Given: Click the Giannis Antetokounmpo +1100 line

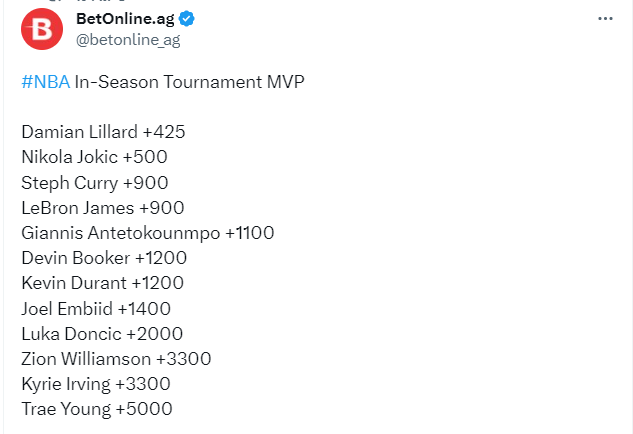Looking at the screenshot, I should point(147,233).
